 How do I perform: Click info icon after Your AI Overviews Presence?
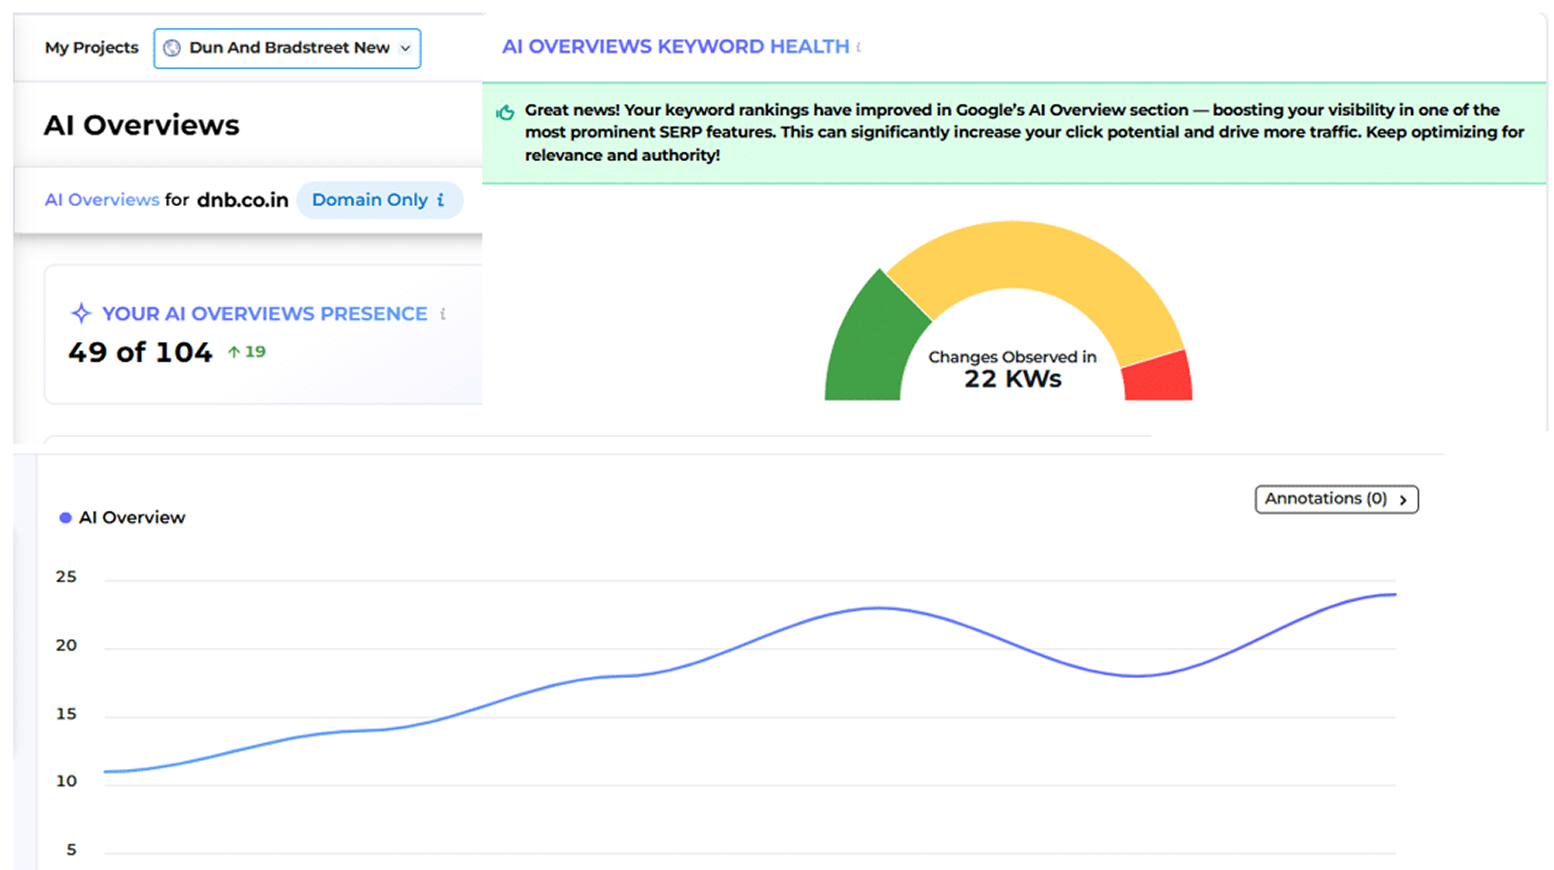click(x=443, y=314)
